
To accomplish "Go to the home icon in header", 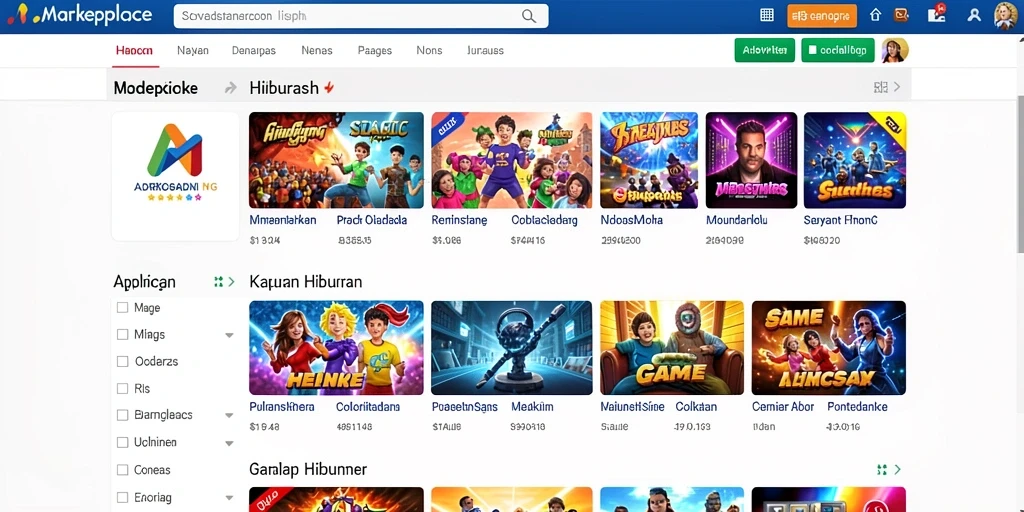I will click(876, 15).
